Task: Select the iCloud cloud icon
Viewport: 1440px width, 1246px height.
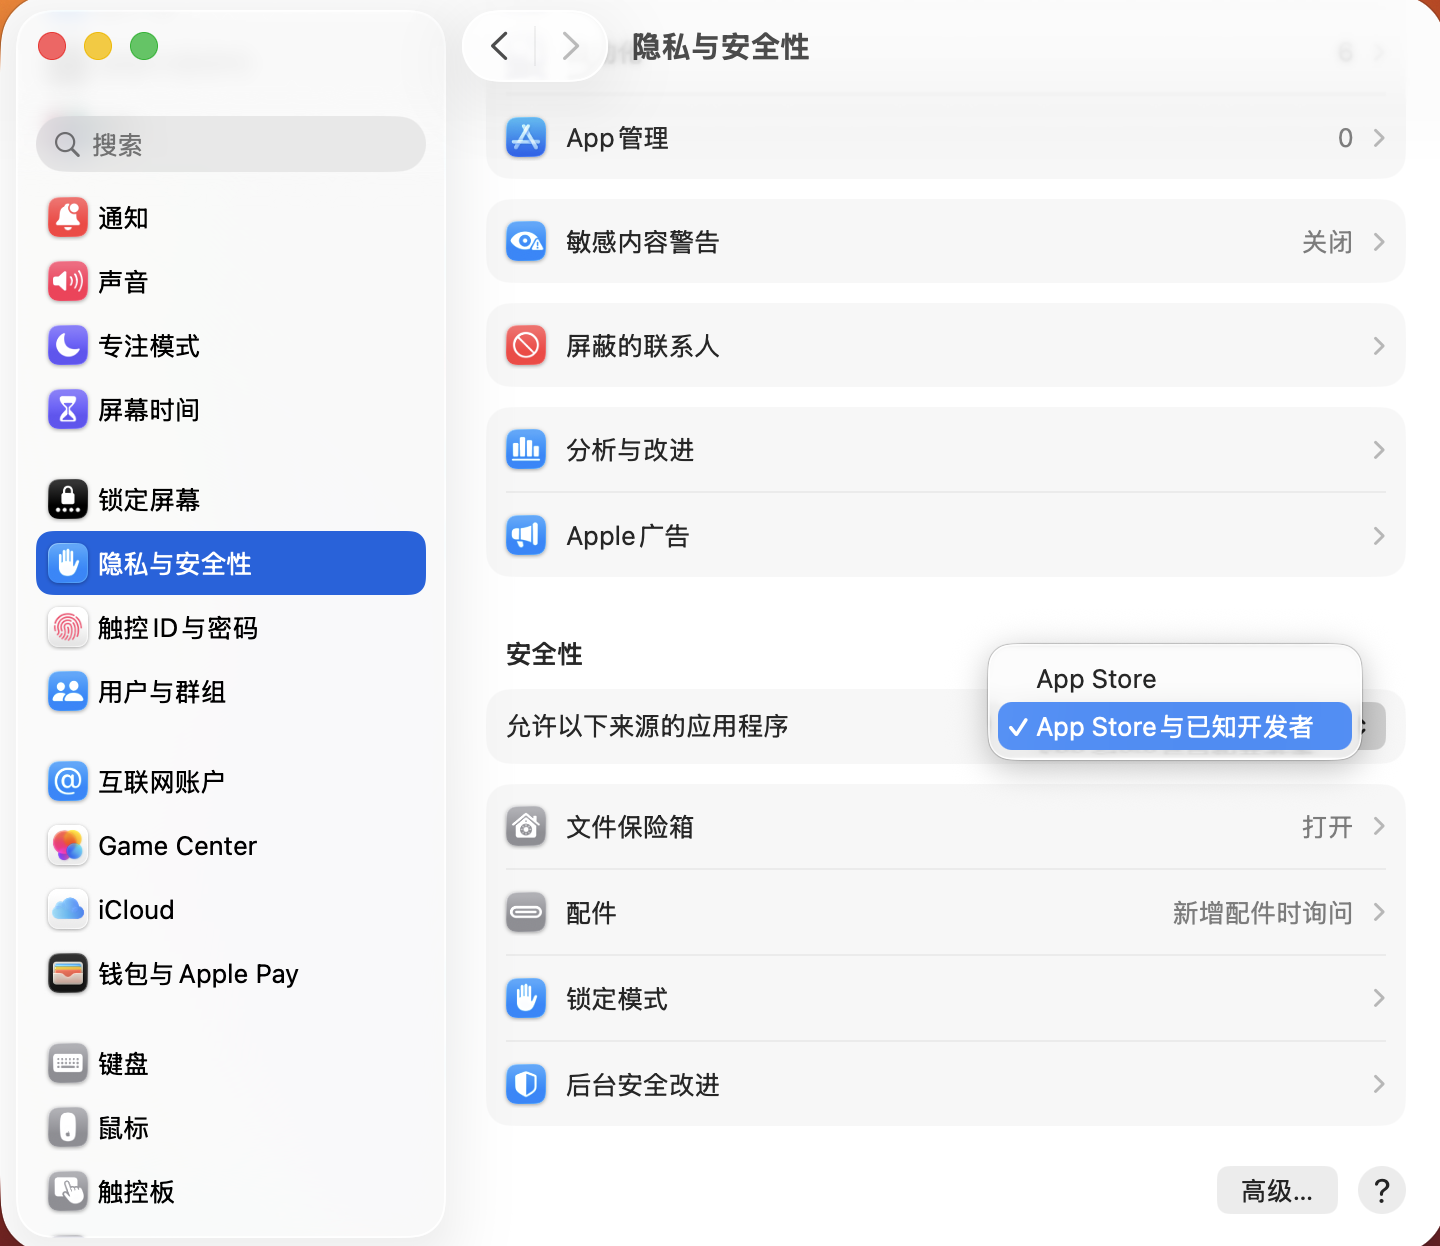Action: click(68, 910)
